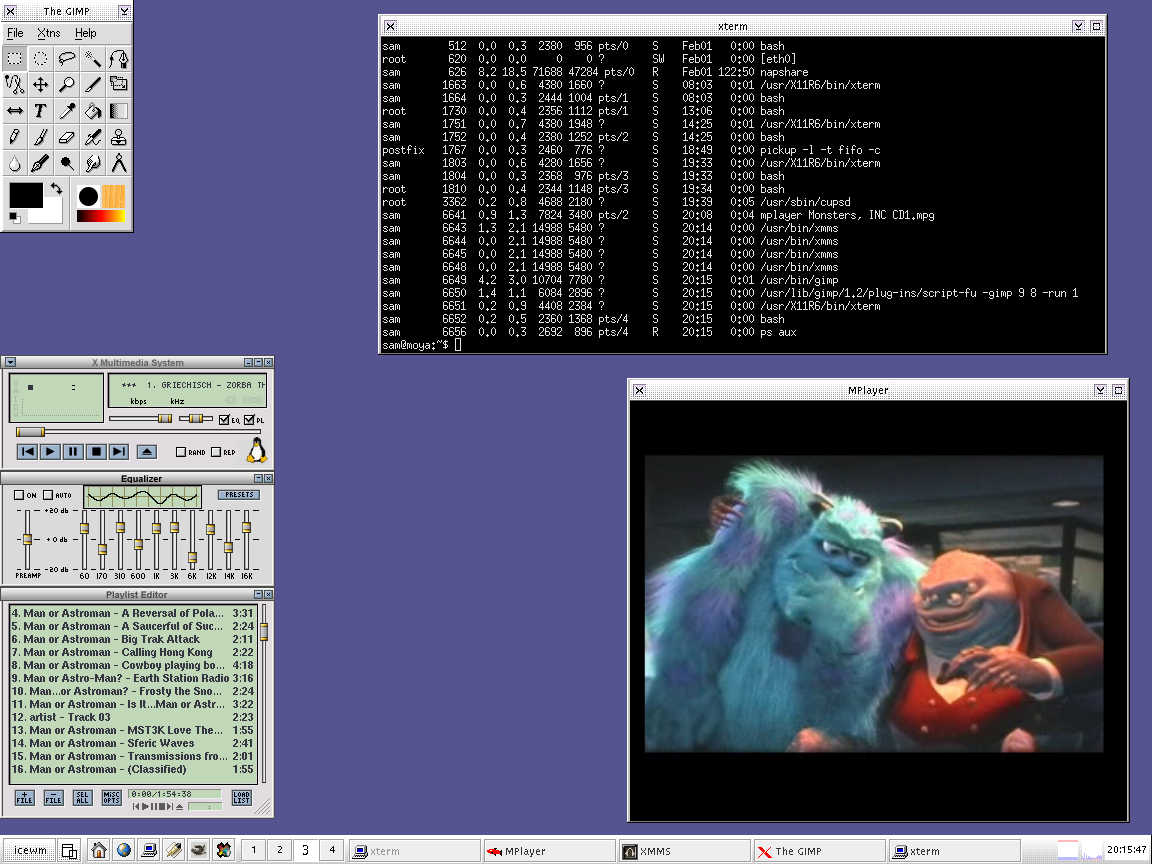Select the Rectangle Select tool in GIMP
Viewport: 1152px width, 864px height.
tap(15, 58)
